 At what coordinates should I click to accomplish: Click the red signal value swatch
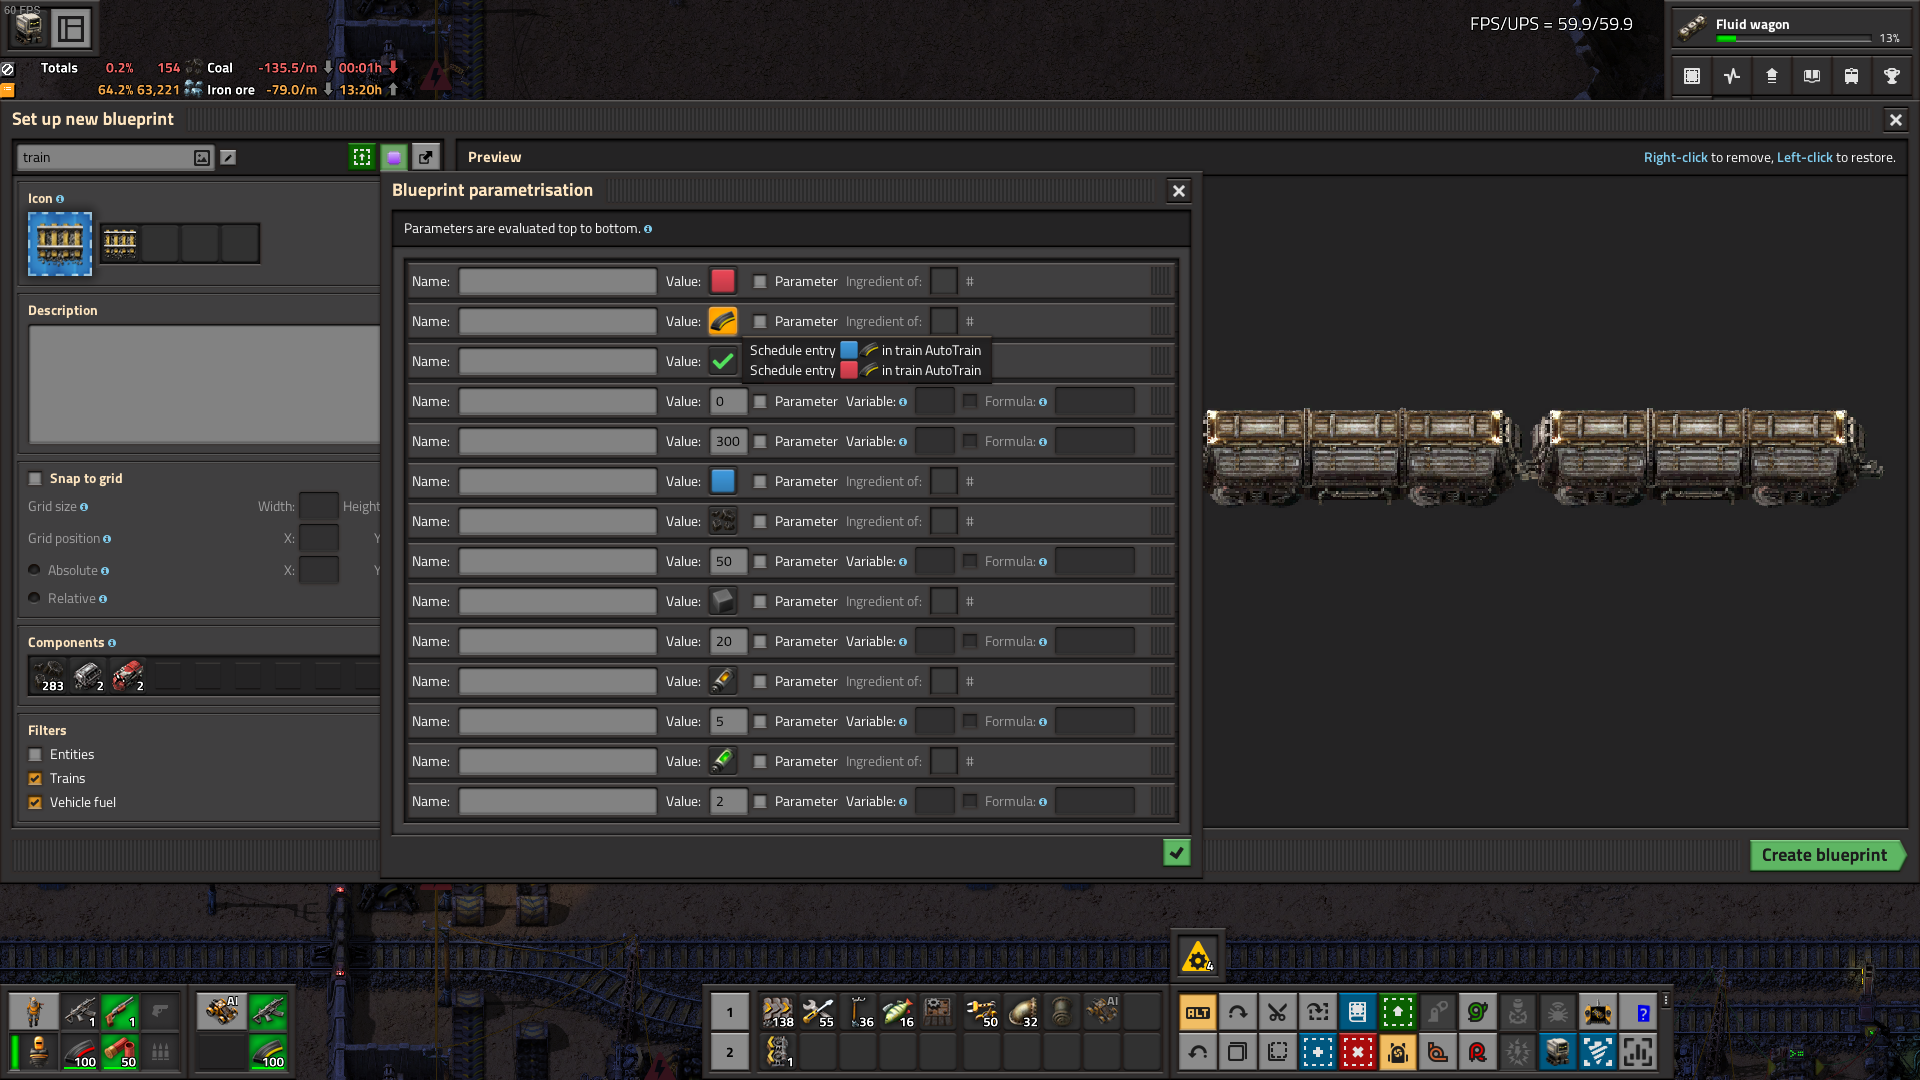click(723, 281)
